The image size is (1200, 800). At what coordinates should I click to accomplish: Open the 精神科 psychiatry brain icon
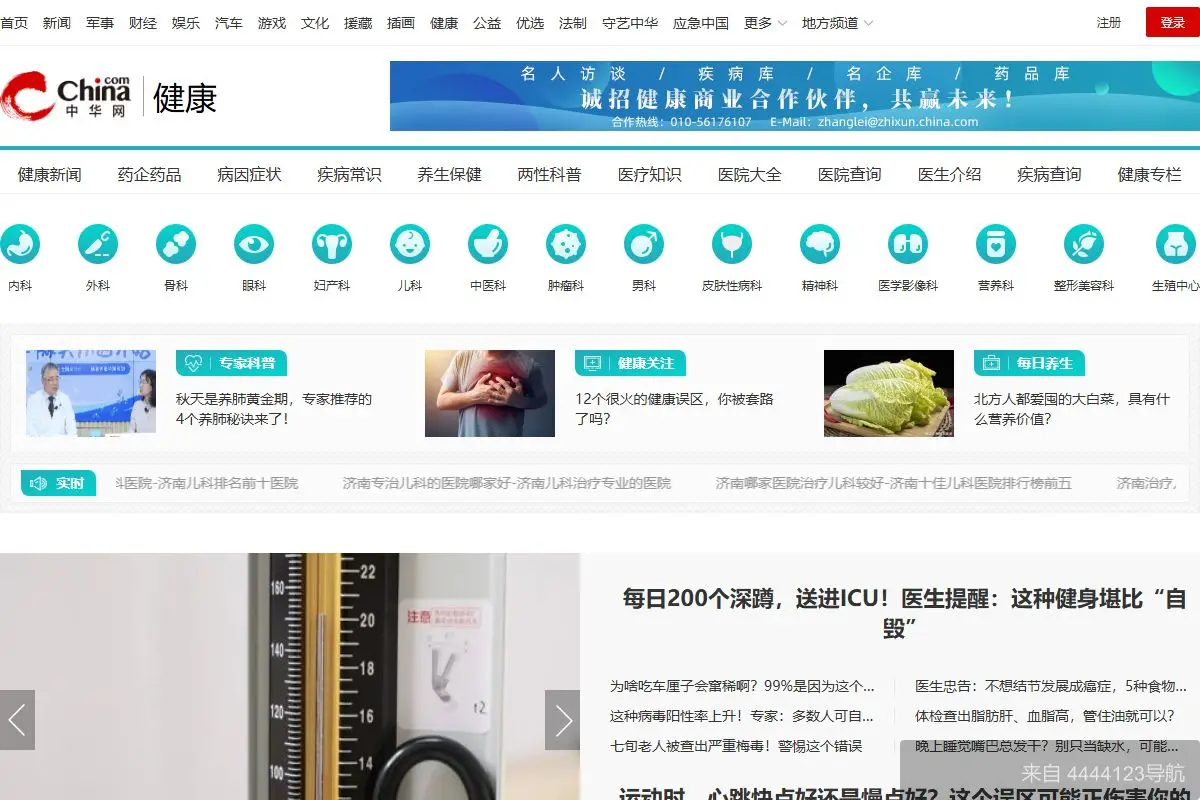pyautogui.click(x=821, y=242)
